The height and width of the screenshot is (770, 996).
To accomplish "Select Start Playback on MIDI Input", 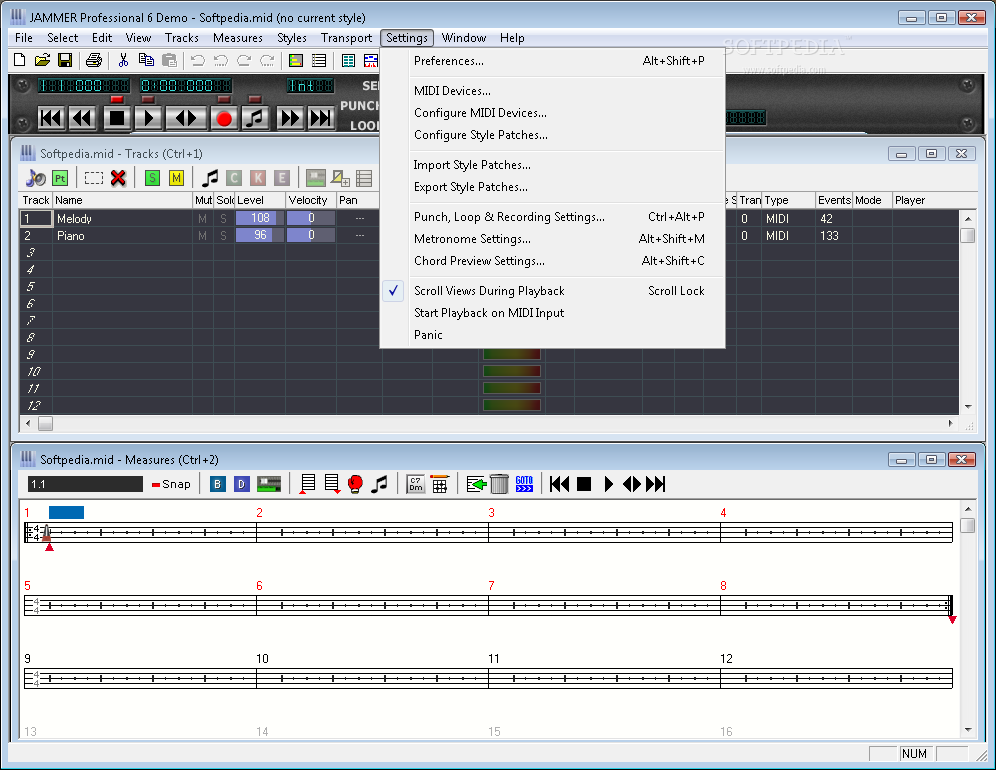I will (x=552, y=313).
